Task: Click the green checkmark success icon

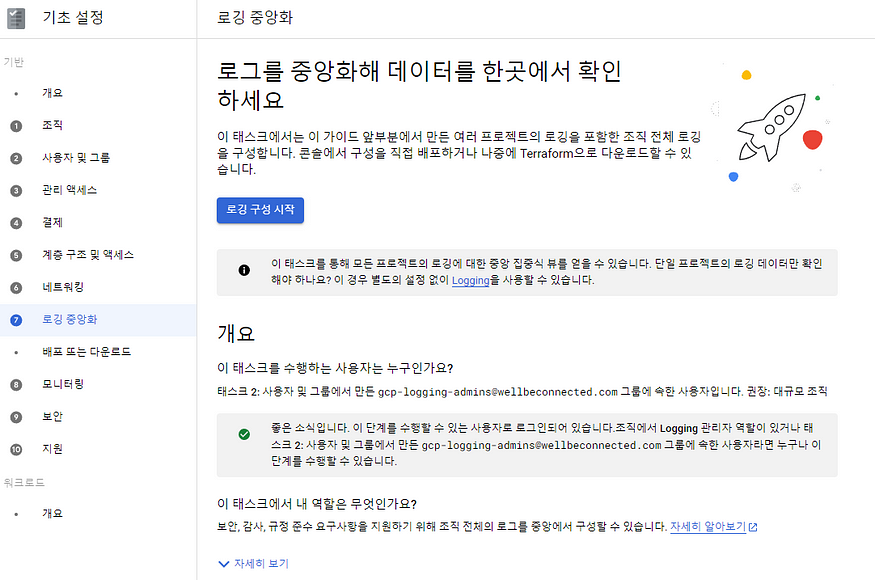Action: (244, 434)
